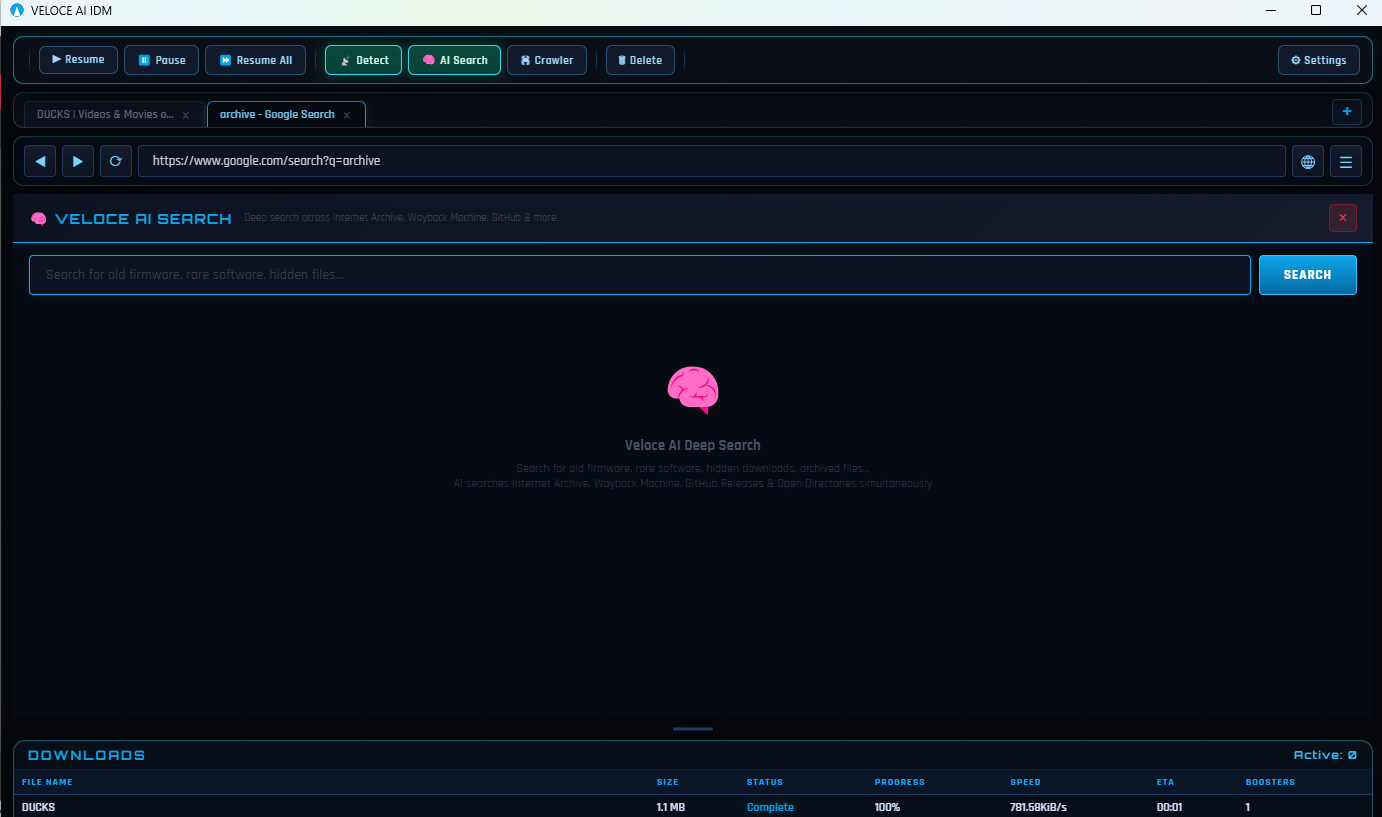
Task: Click the globe icon beside the address bar
Action: [1308, 161]
